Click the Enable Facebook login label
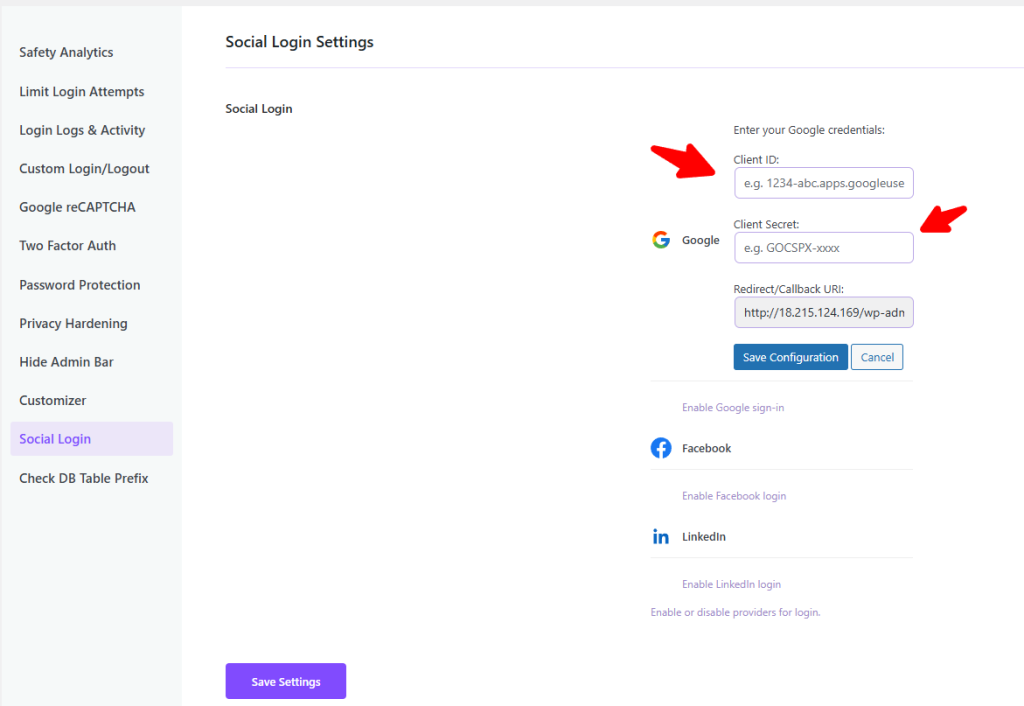 [734, 496]
